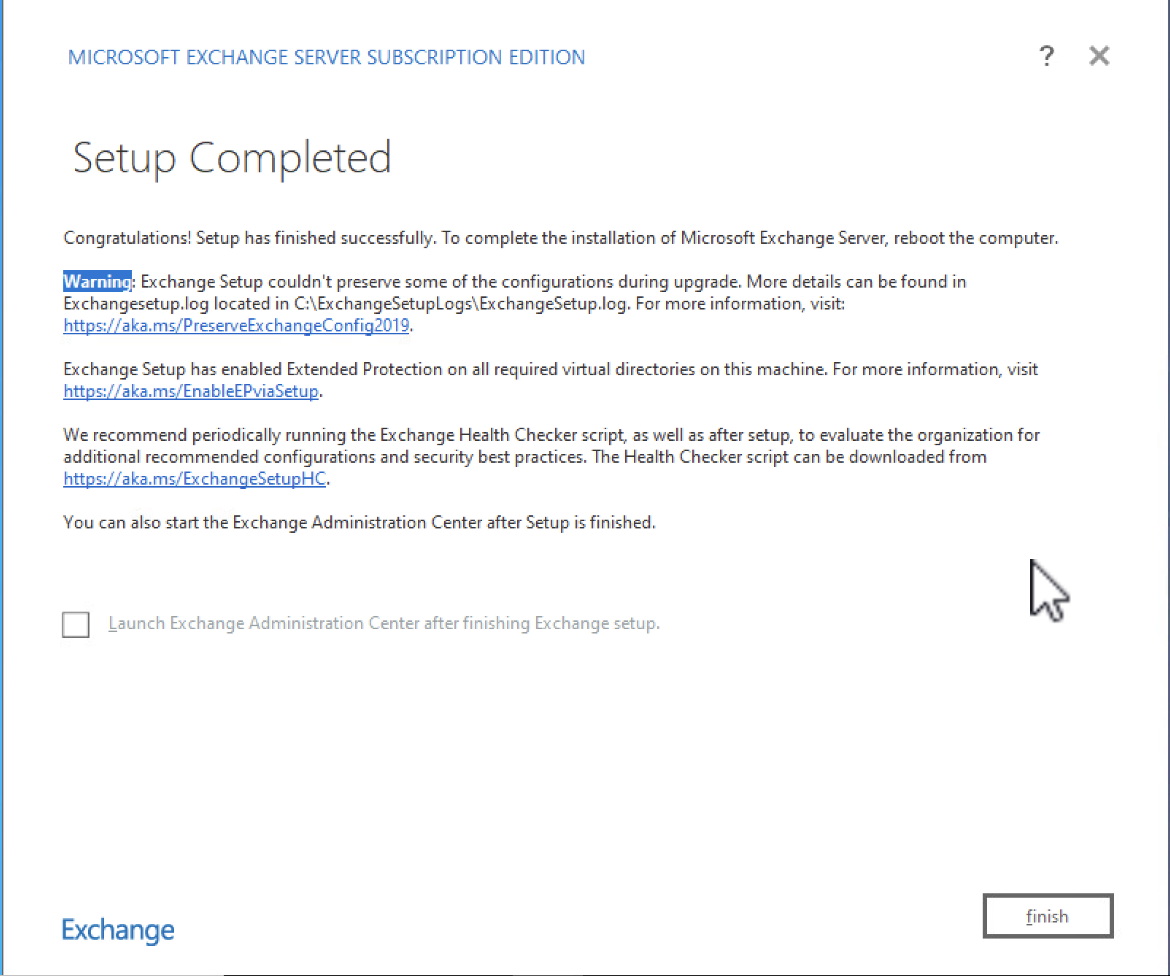Click the highlighted Warning word
Screen dimensions: 1170x976
point(97,281)
